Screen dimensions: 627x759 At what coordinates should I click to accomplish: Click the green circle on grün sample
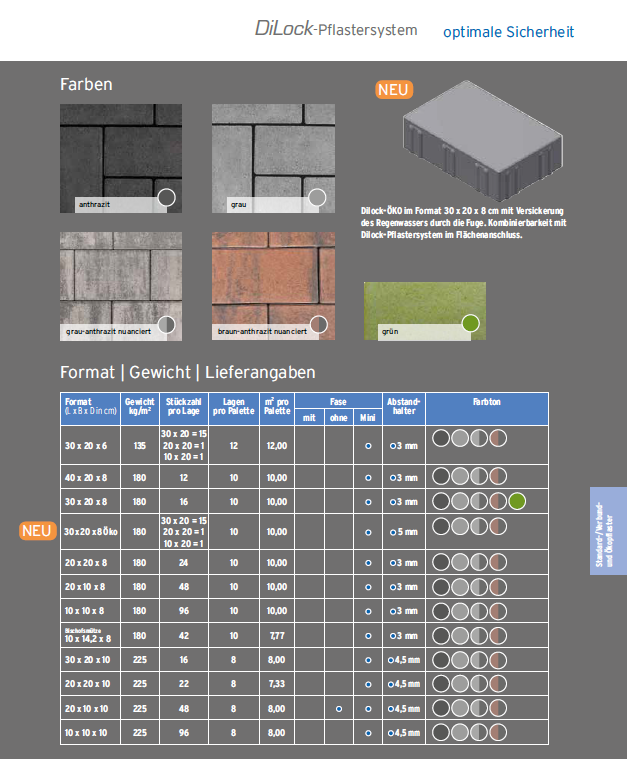[470, 323]
